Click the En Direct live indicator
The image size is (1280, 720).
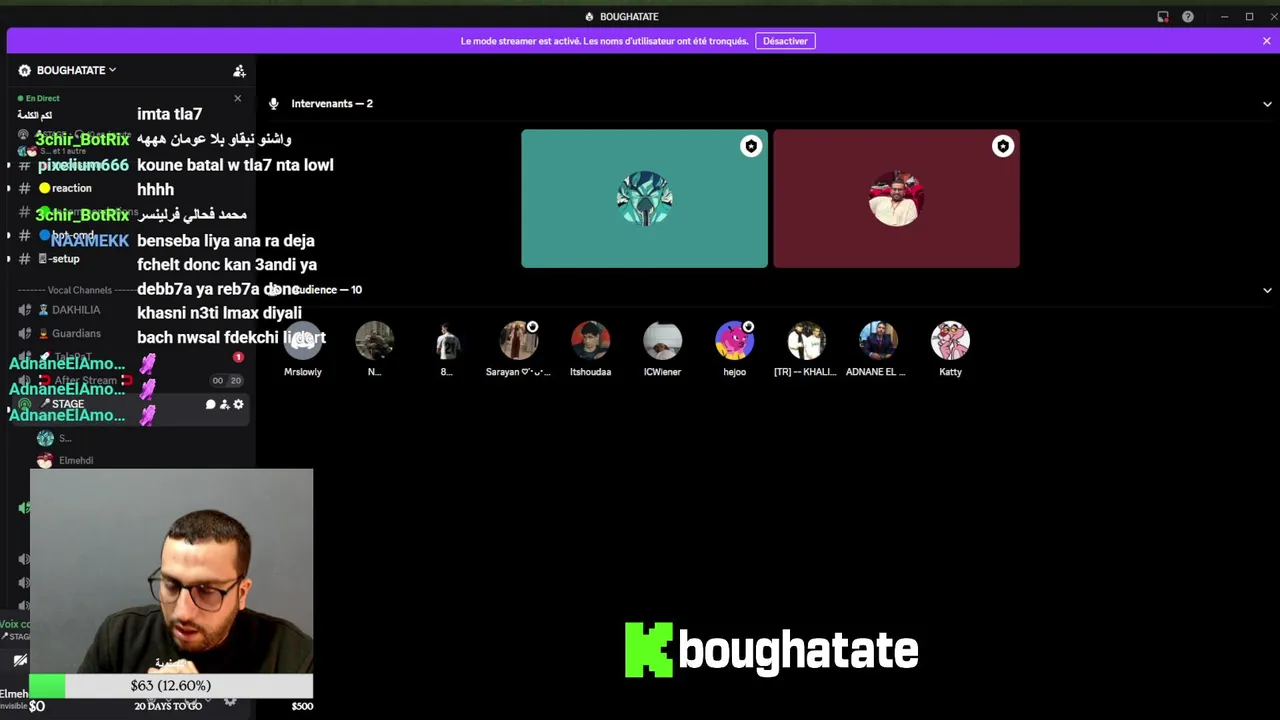point(38,98)
